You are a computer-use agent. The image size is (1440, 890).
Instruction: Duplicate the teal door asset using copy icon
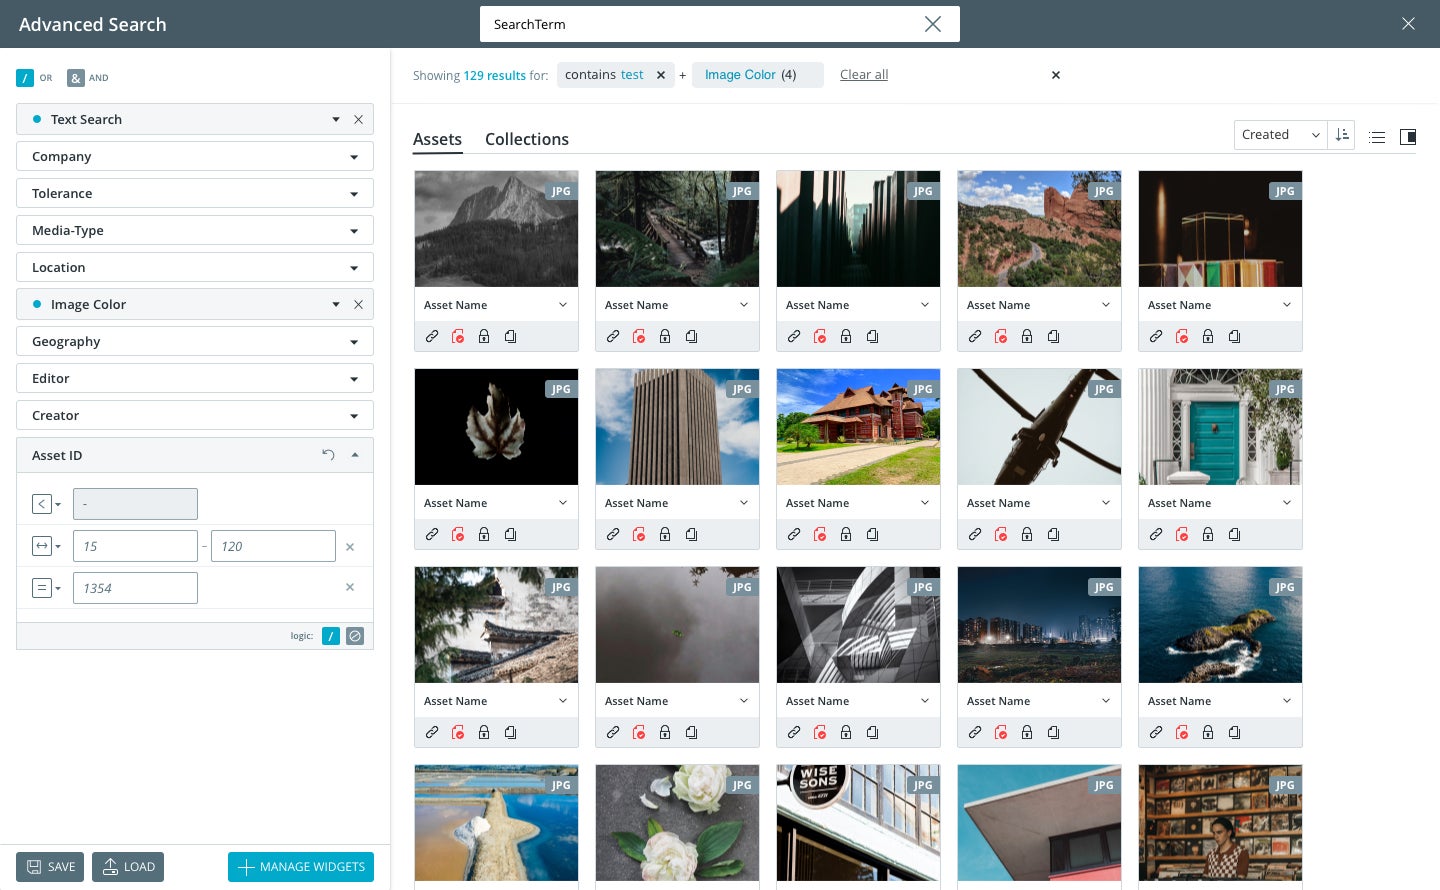pos(1234,534)
